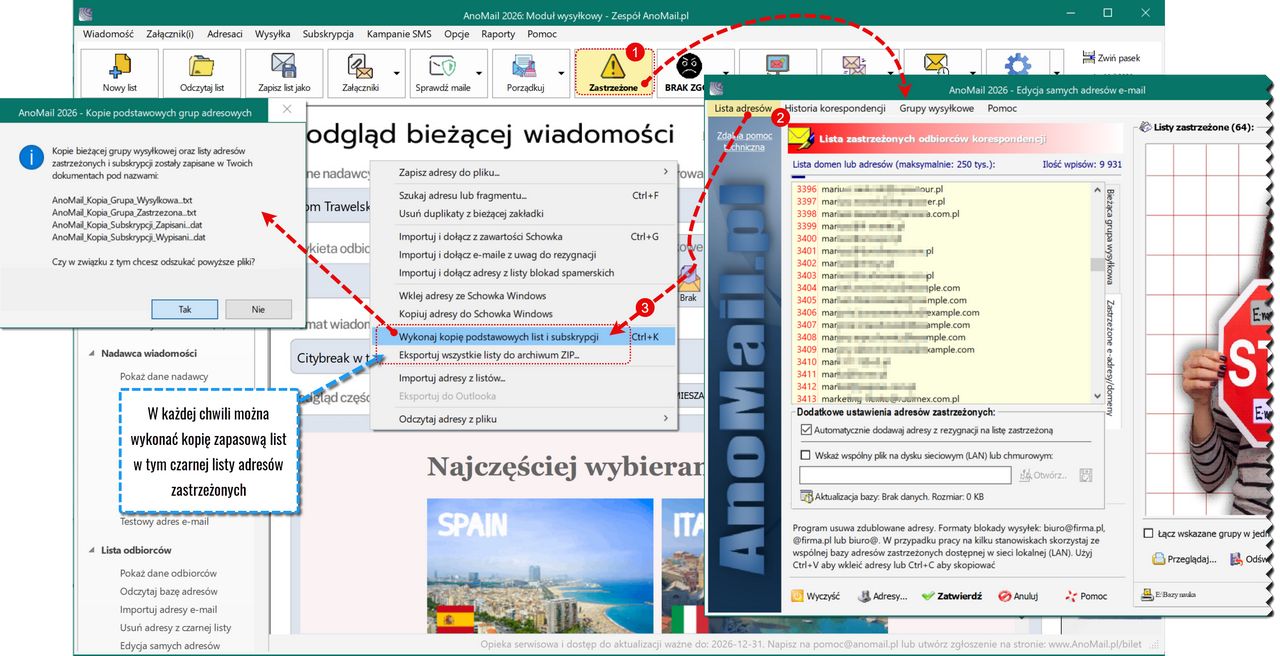Collapse the Lista odbiorców tree section
This screenshot has height=656, width=1280.
pos(93,550)
